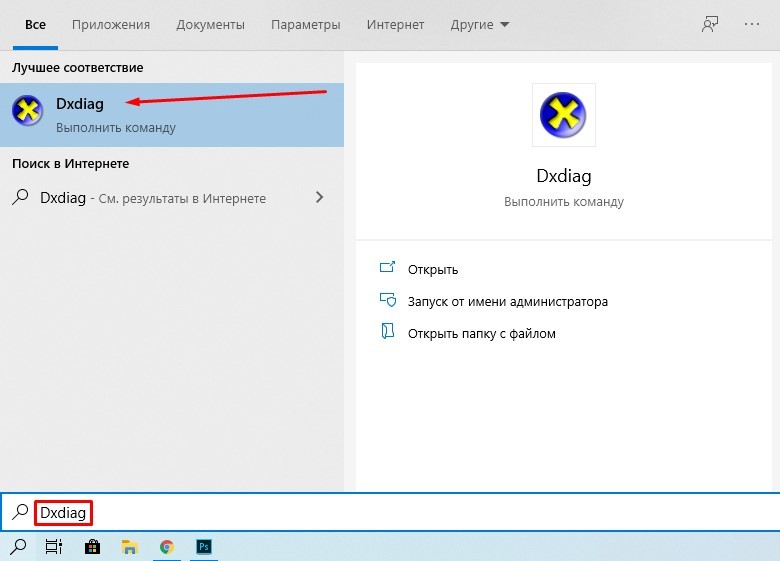
Task: Open Microsoft Store from taskbar
Action: pyautogui.click(x=92, y=547)
